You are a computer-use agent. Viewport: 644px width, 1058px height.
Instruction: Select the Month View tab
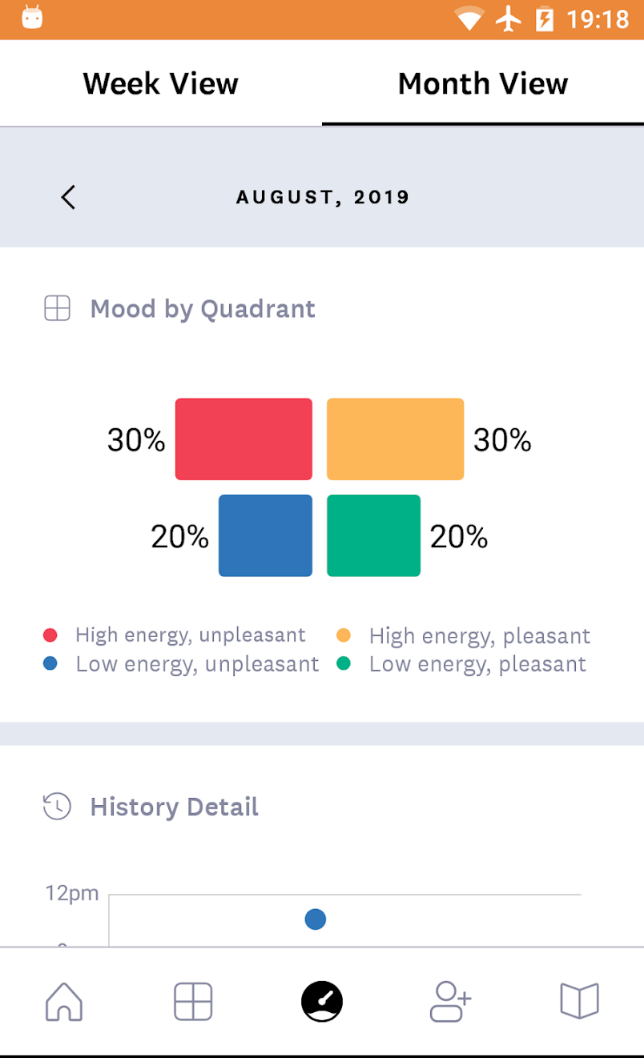[x=483, y=84]
